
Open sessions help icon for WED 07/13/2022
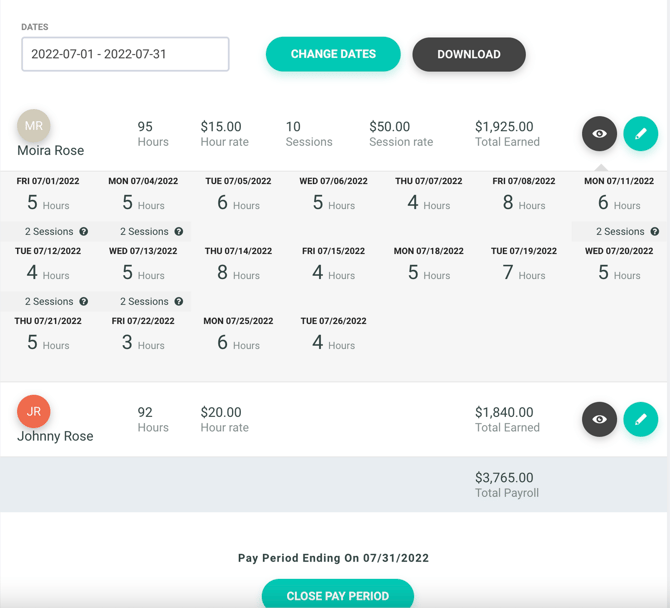(179, 302)
